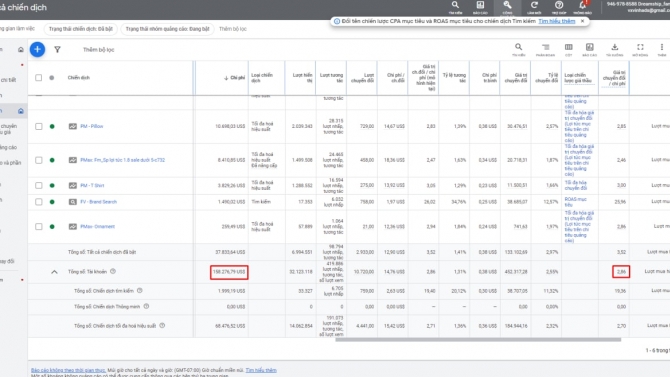Screen dimensions: 670x377
Task: Click Thêm bộ lọc field beside funnel
Action: pos(99,50)
